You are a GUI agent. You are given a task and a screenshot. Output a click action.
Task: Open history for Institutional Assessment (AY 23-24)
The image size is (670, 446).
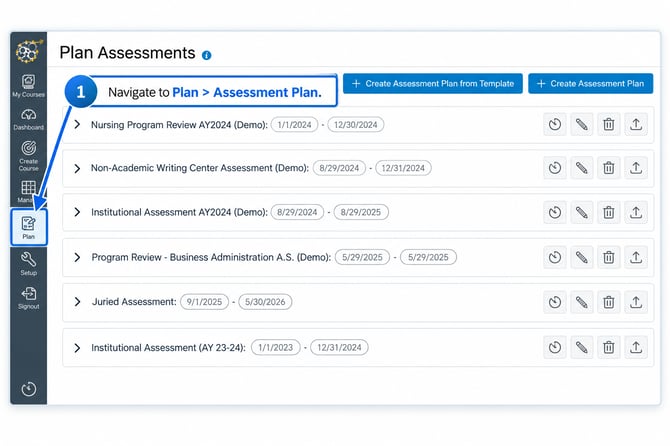tap(555, 347)
